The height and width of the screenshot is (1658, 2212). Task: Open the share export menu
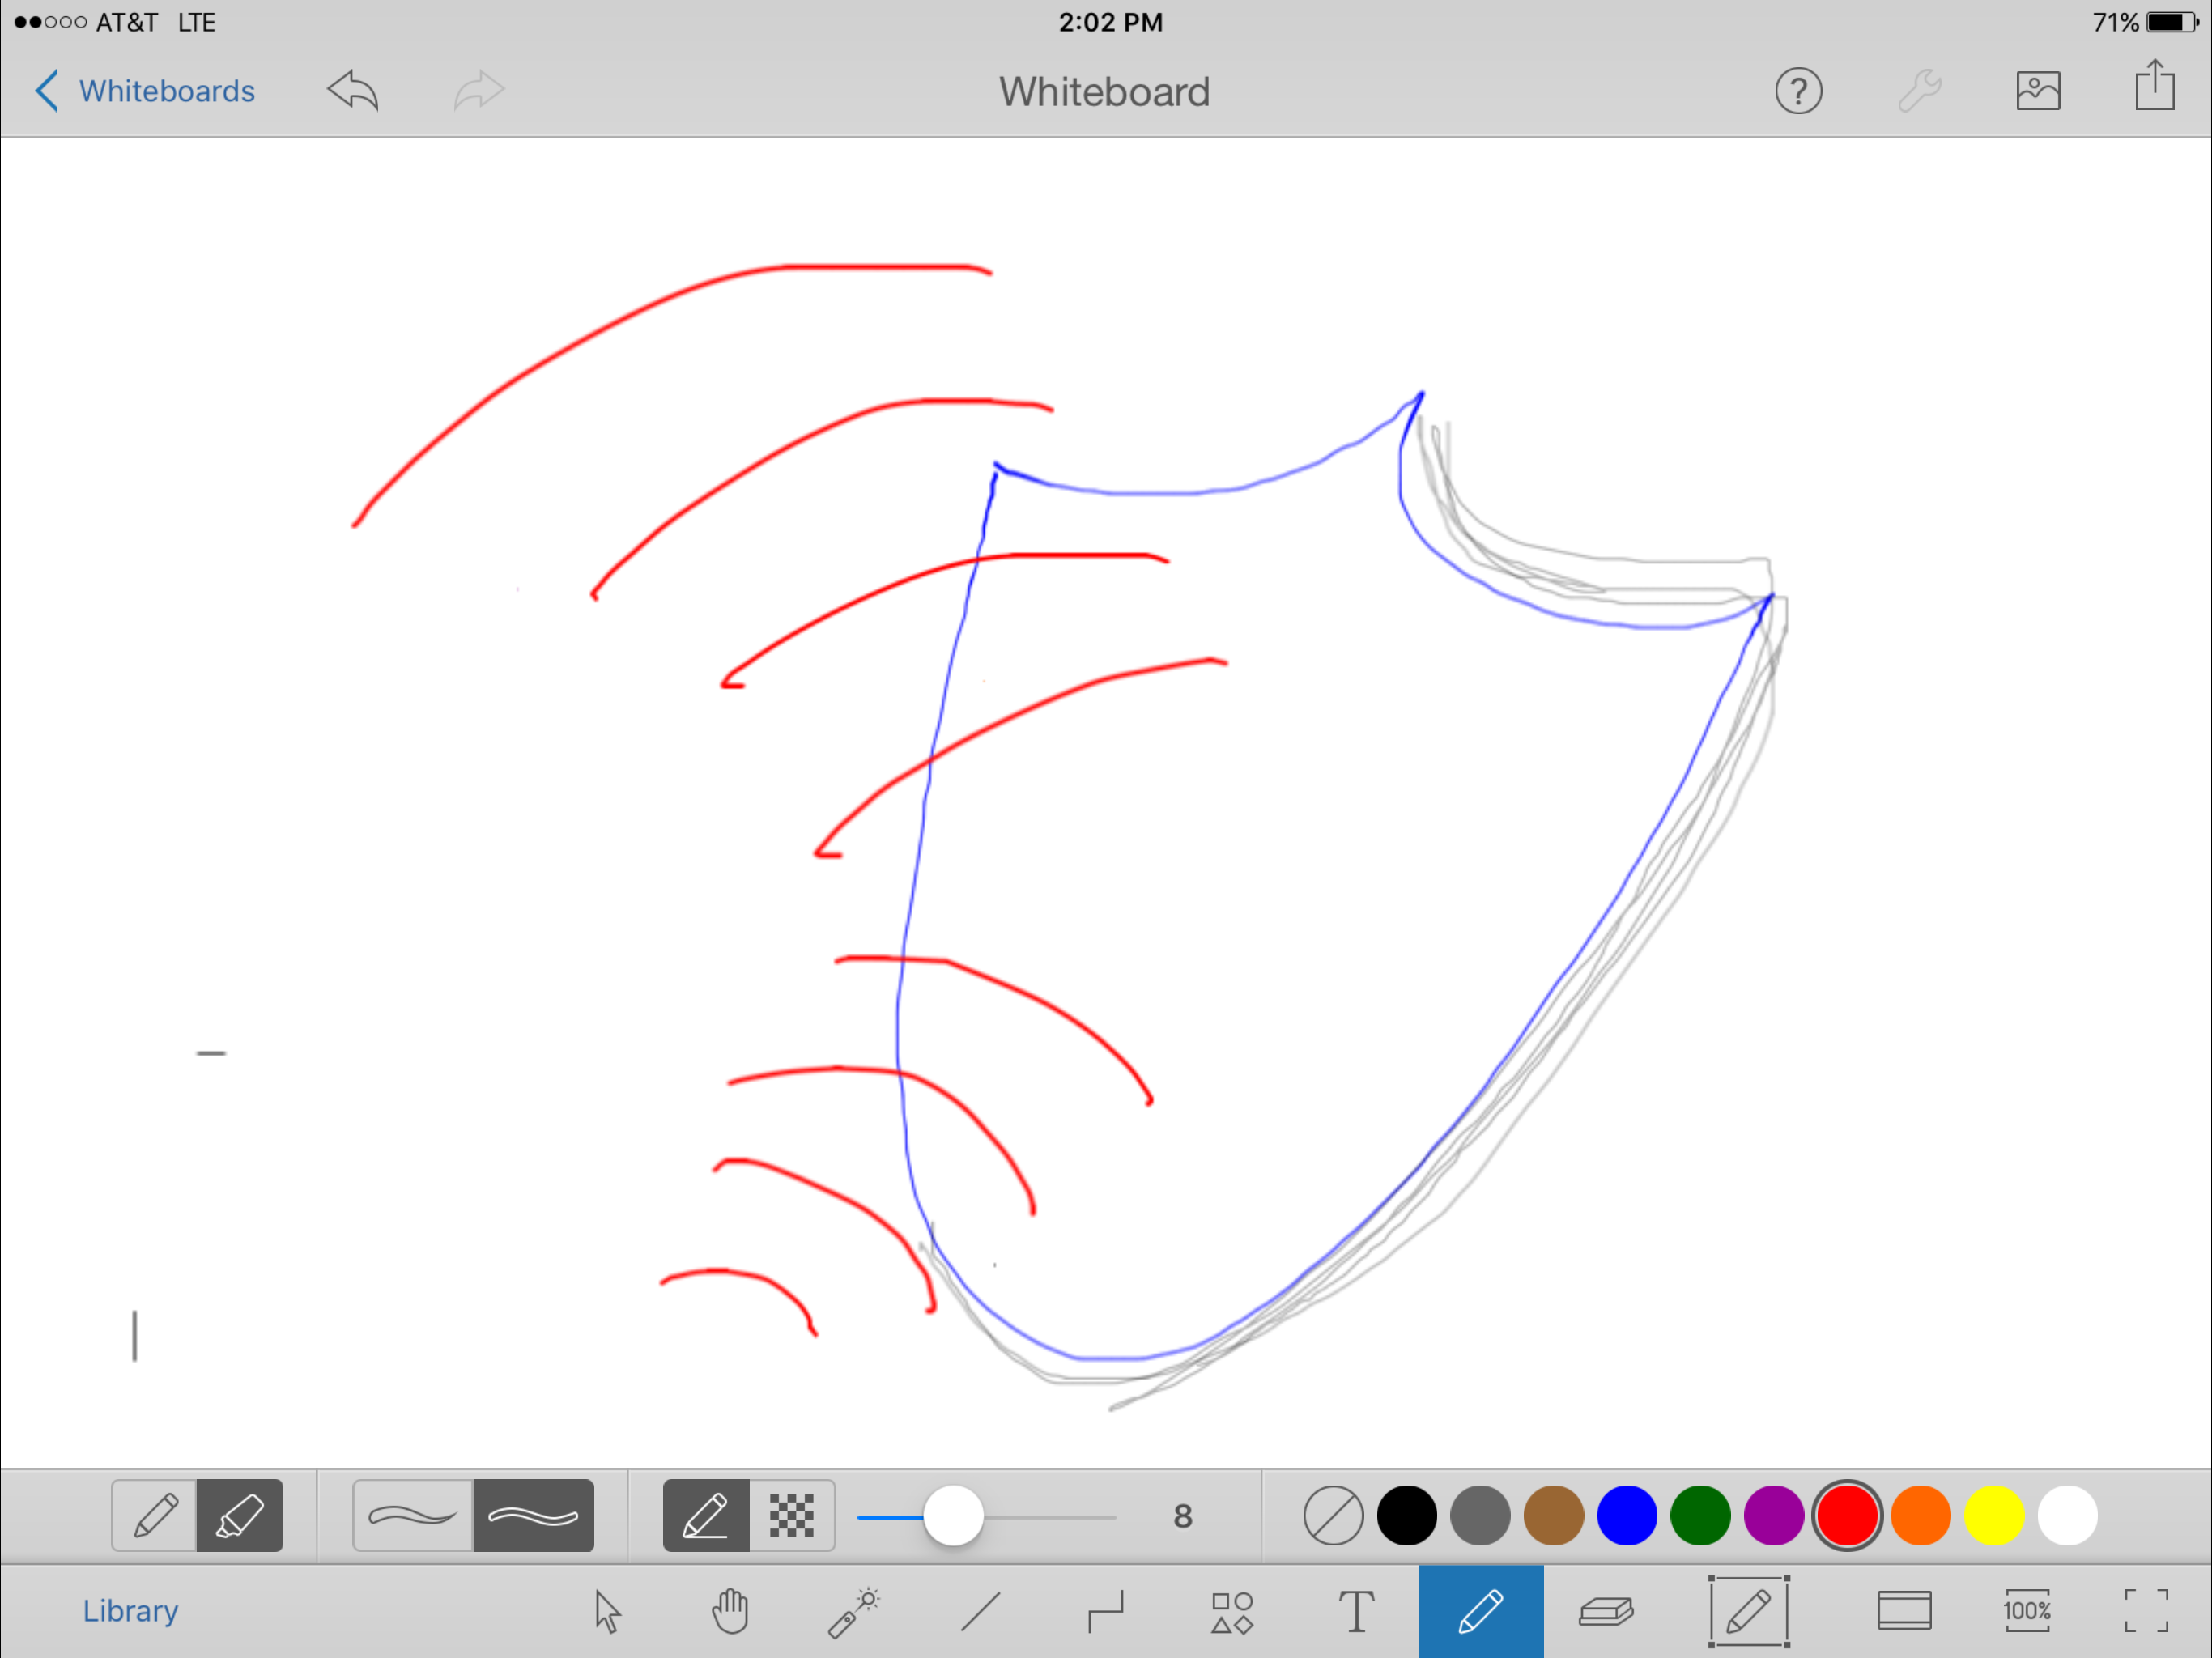(x=2154, y=88)
